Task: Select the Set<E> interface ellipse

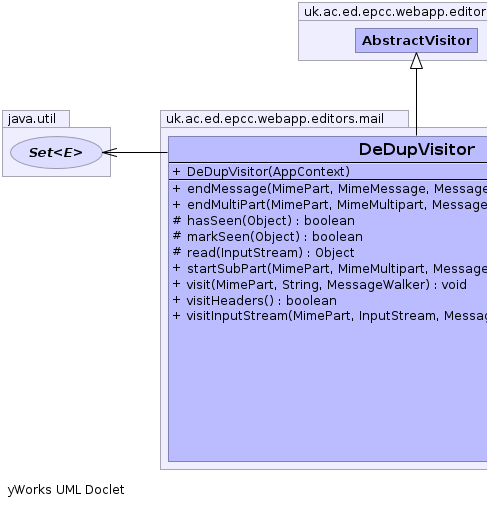Action: 56,153
